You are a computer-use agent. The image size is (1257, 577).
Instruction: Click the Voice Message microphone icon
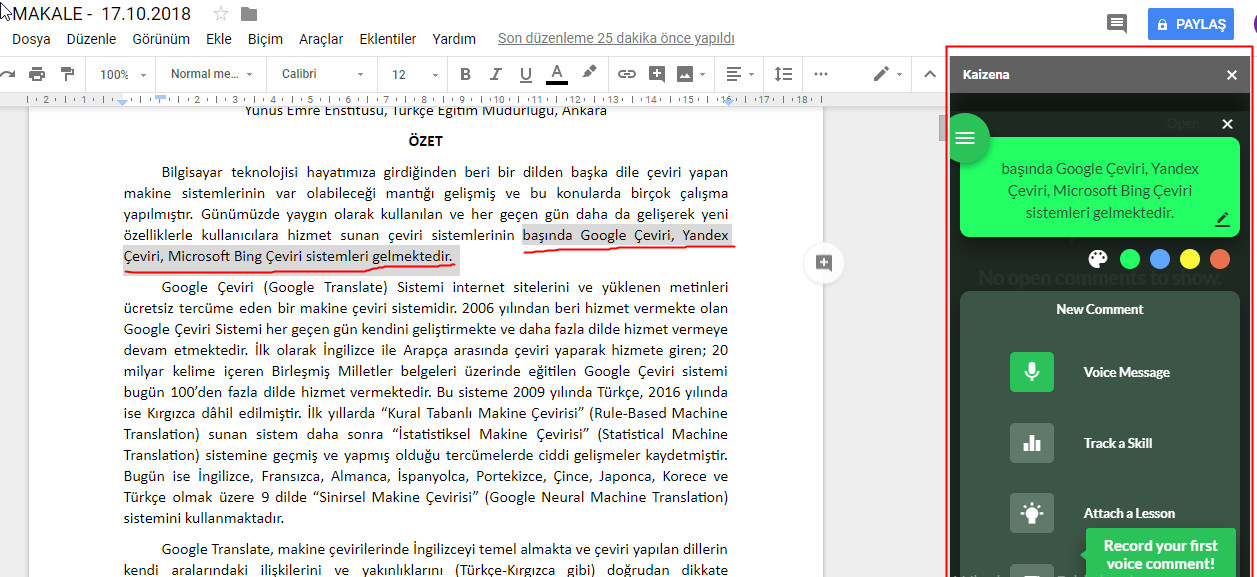coord(1032,372)
